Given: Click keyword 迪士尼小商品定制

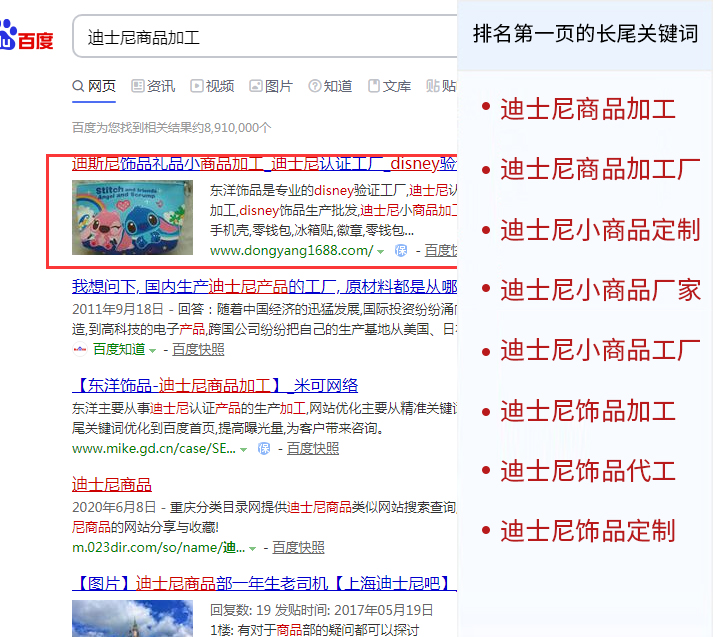Looking at the screenshot, I should 600,230.
